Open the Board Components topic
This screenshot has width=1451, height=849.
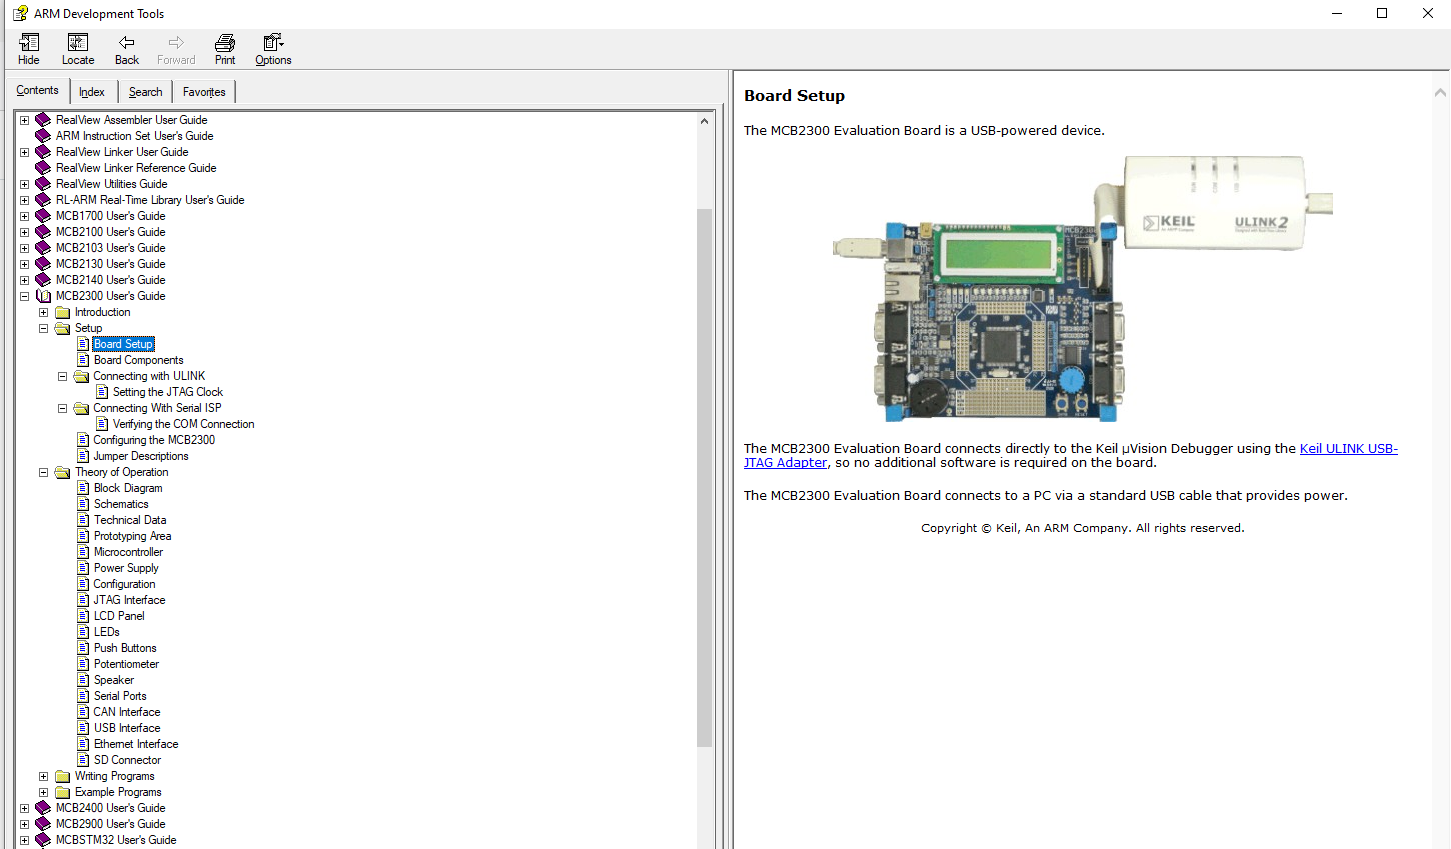tap(139, 360)
